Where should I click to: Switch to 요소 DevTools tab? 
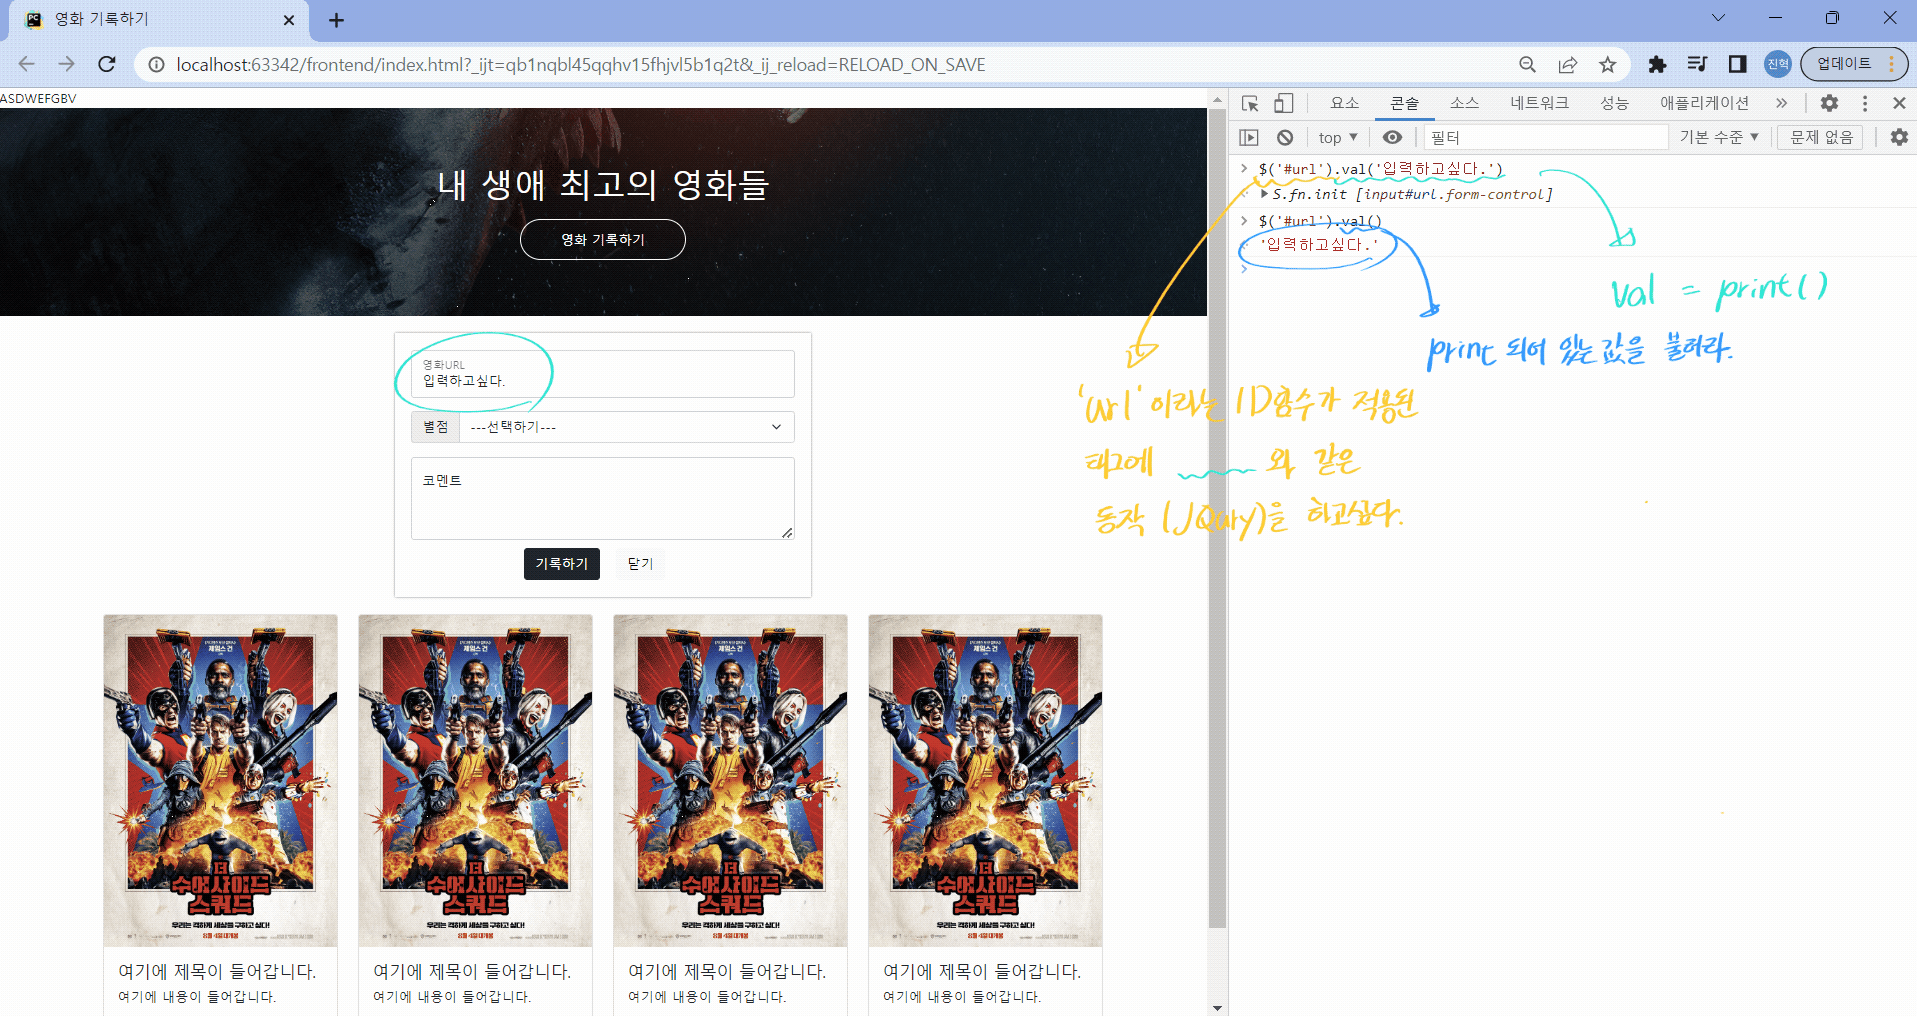tap(1344, 103)
